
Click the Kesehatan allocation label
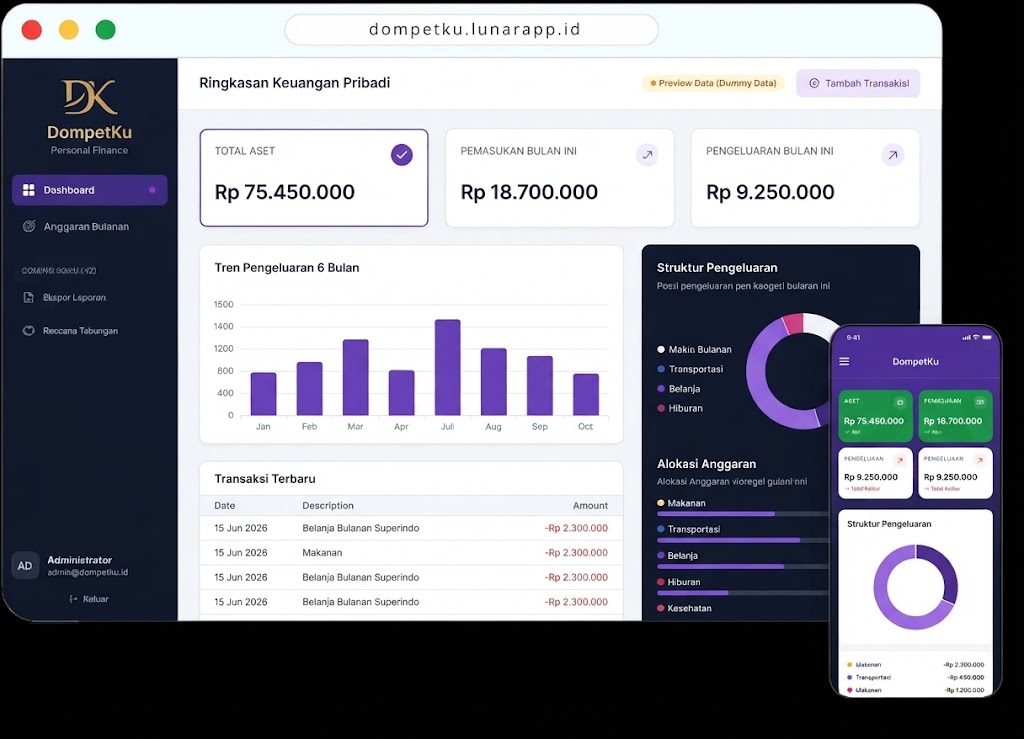point(689,608)
